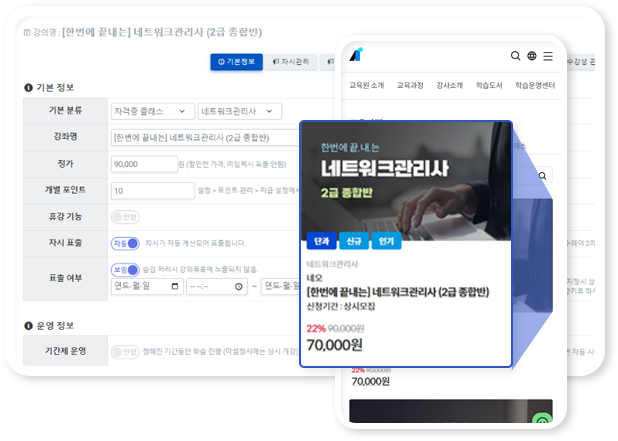Screen dimensions: 618x441
Task: Tap the green chat bubble icon
Action: click(x=543, y=420)
